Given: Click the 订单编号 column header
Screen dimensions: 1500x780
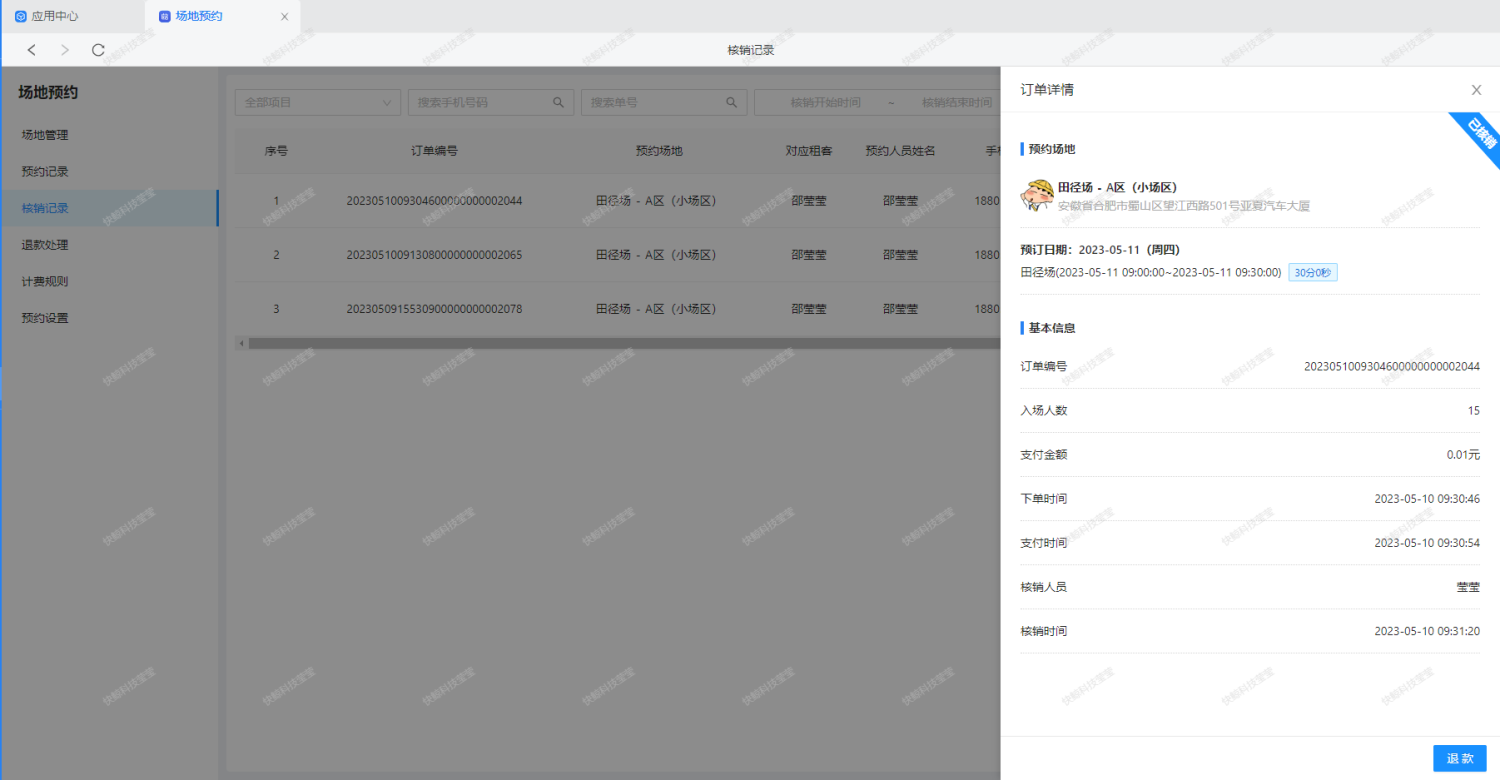Looking at the screenshot, I should (x=434, y=151).
